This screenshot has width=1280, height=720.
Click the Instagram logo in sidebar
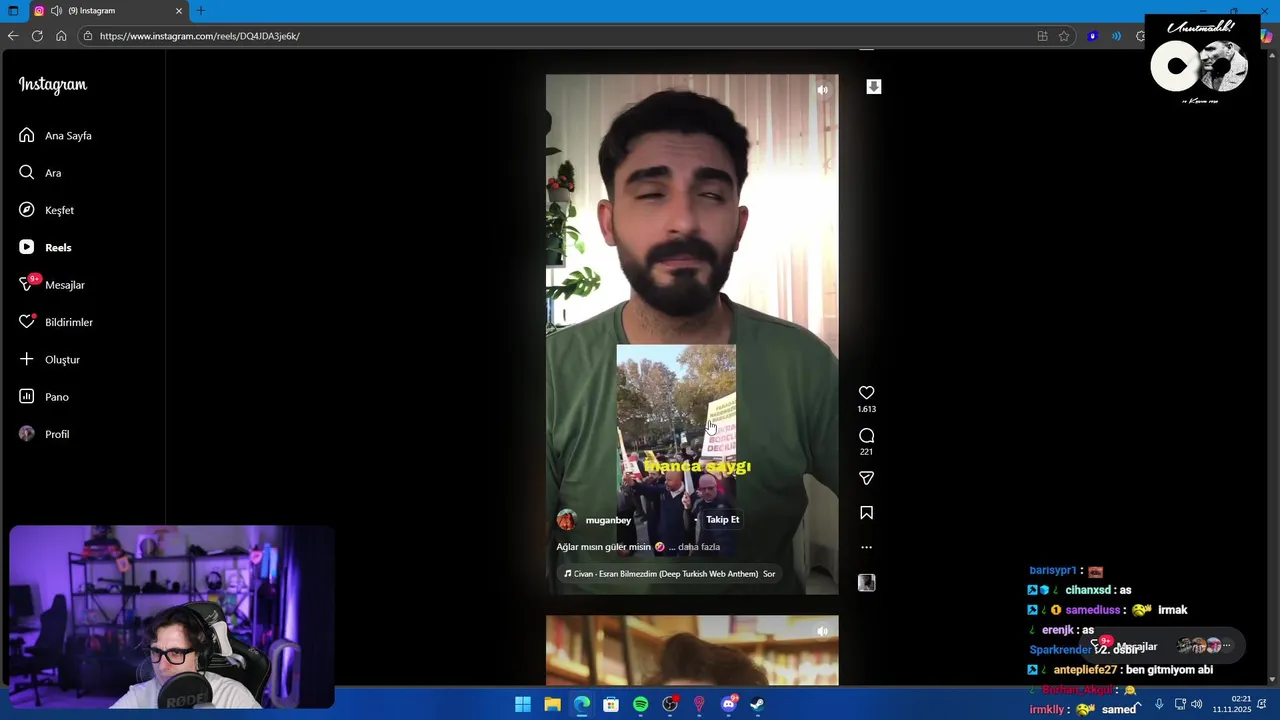point(53,85)
